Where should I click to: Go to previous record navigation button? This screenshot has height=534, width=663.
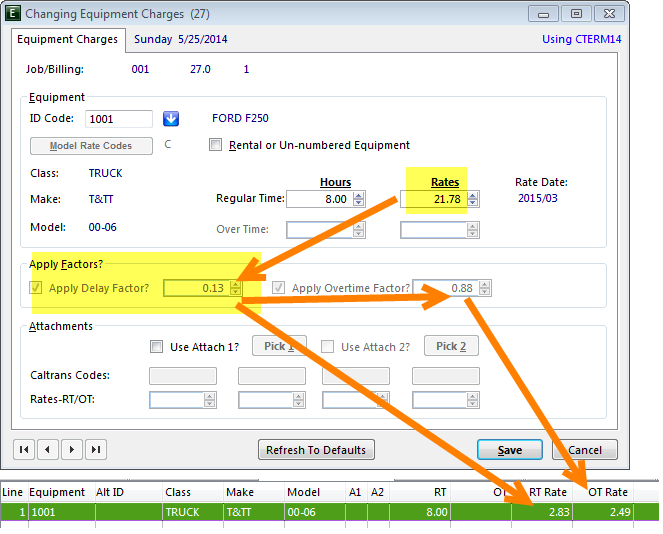click(48, 449)
